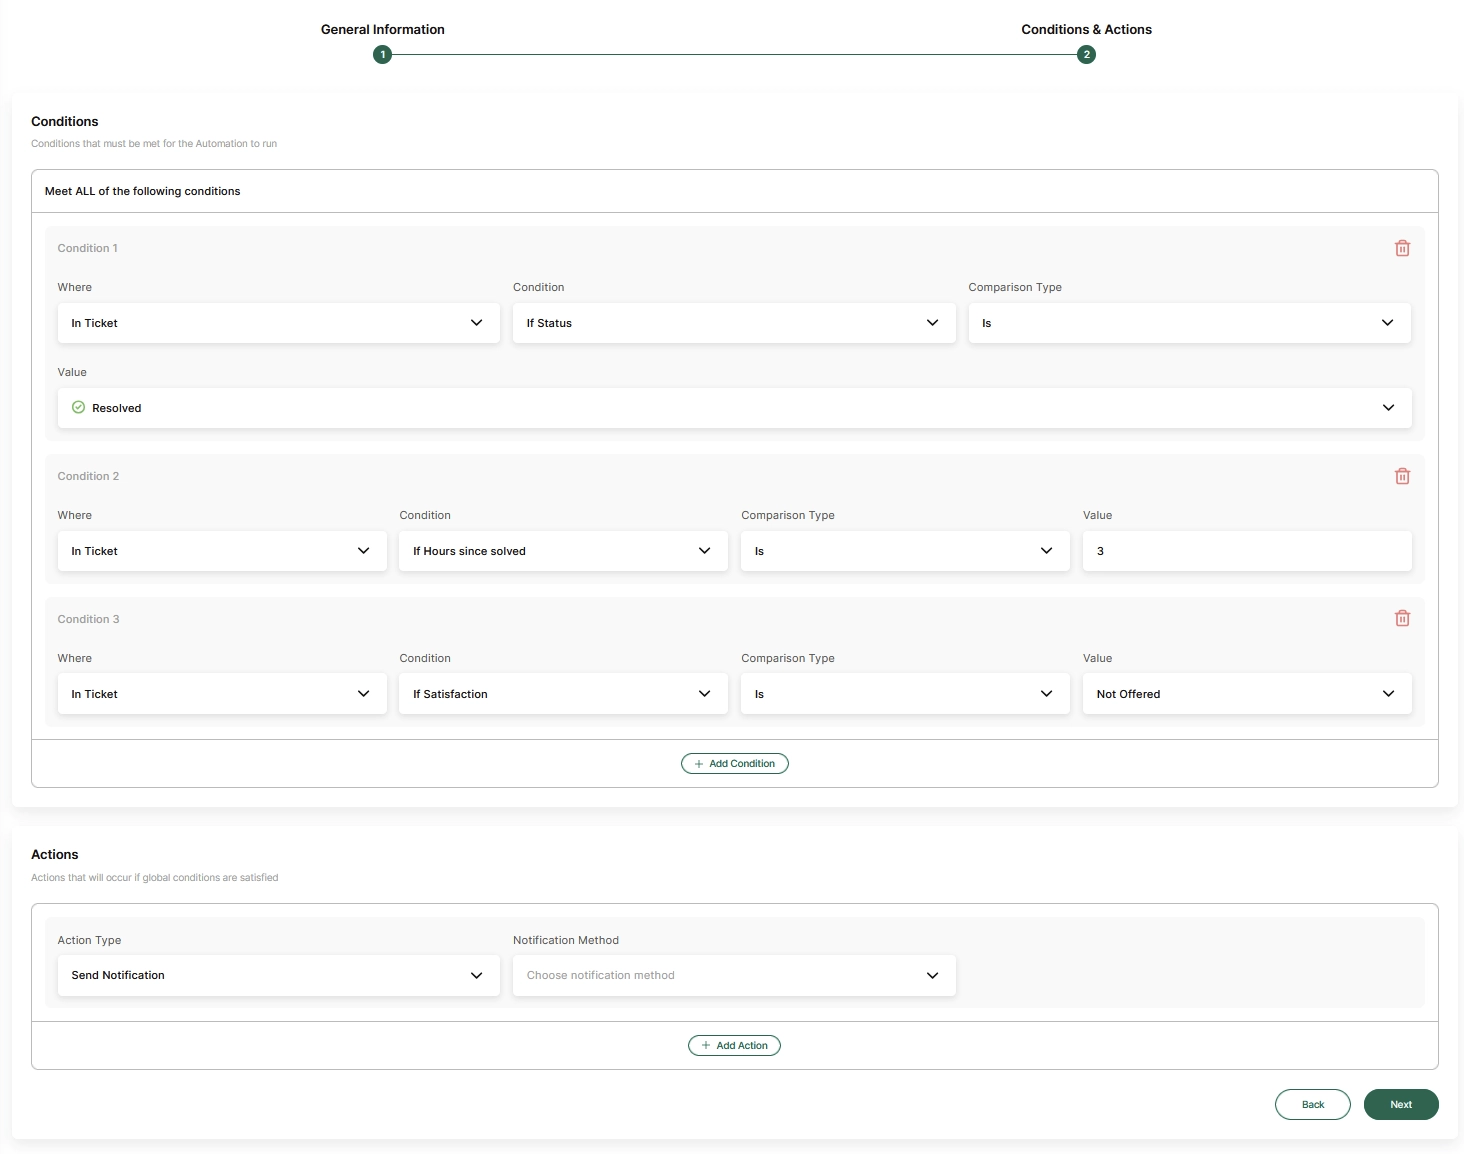Click the Back button

click(1313, 1104)
